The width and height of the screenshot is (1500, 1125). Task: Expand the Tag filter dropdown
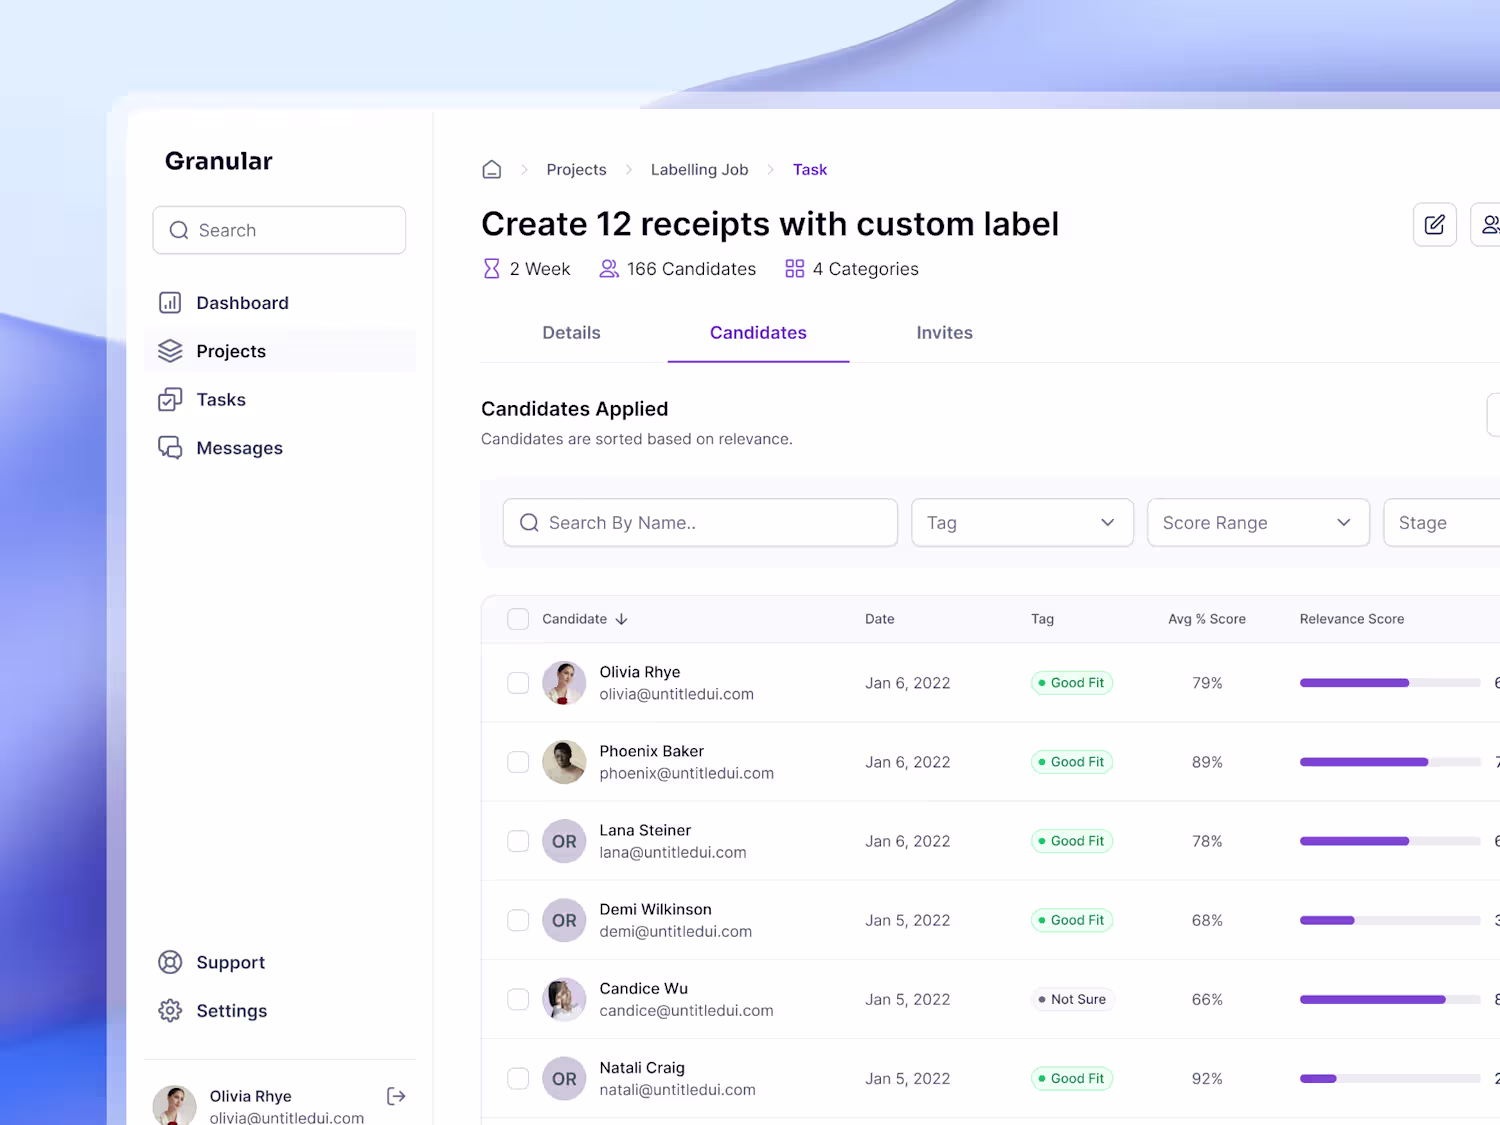coord(1022,523)
